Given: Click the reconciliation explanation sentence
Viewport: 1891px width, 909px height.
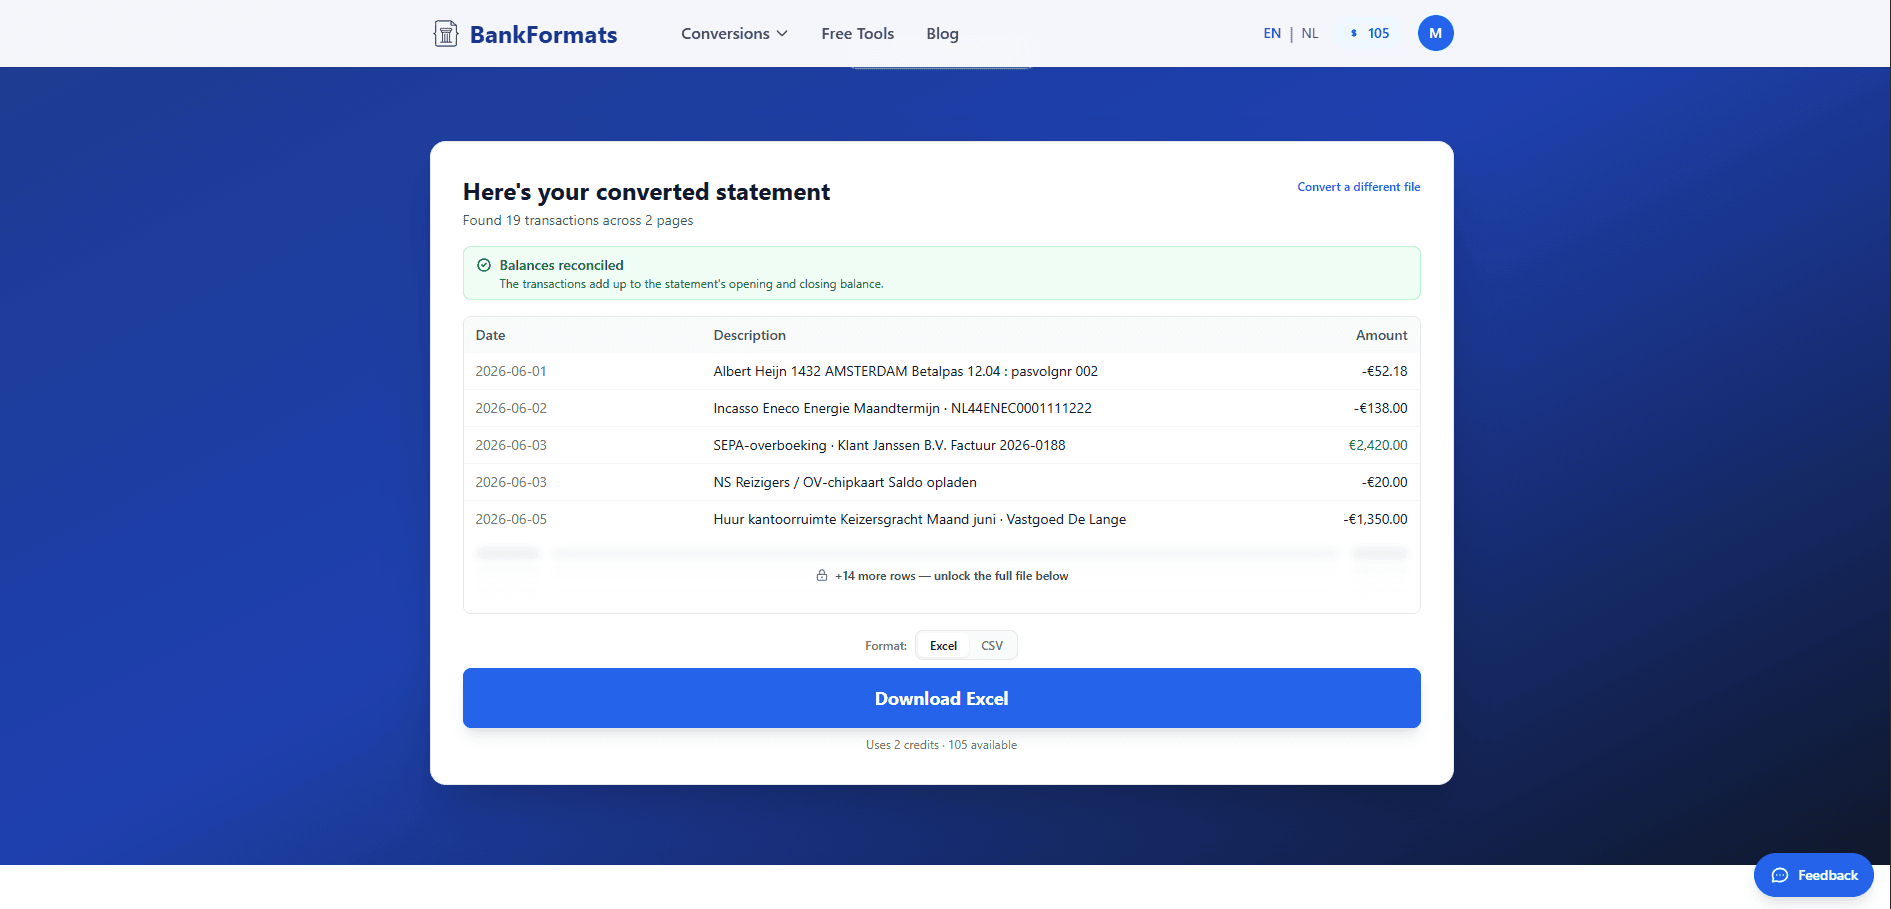Looking at the screenshot, I should pos(691,284).
